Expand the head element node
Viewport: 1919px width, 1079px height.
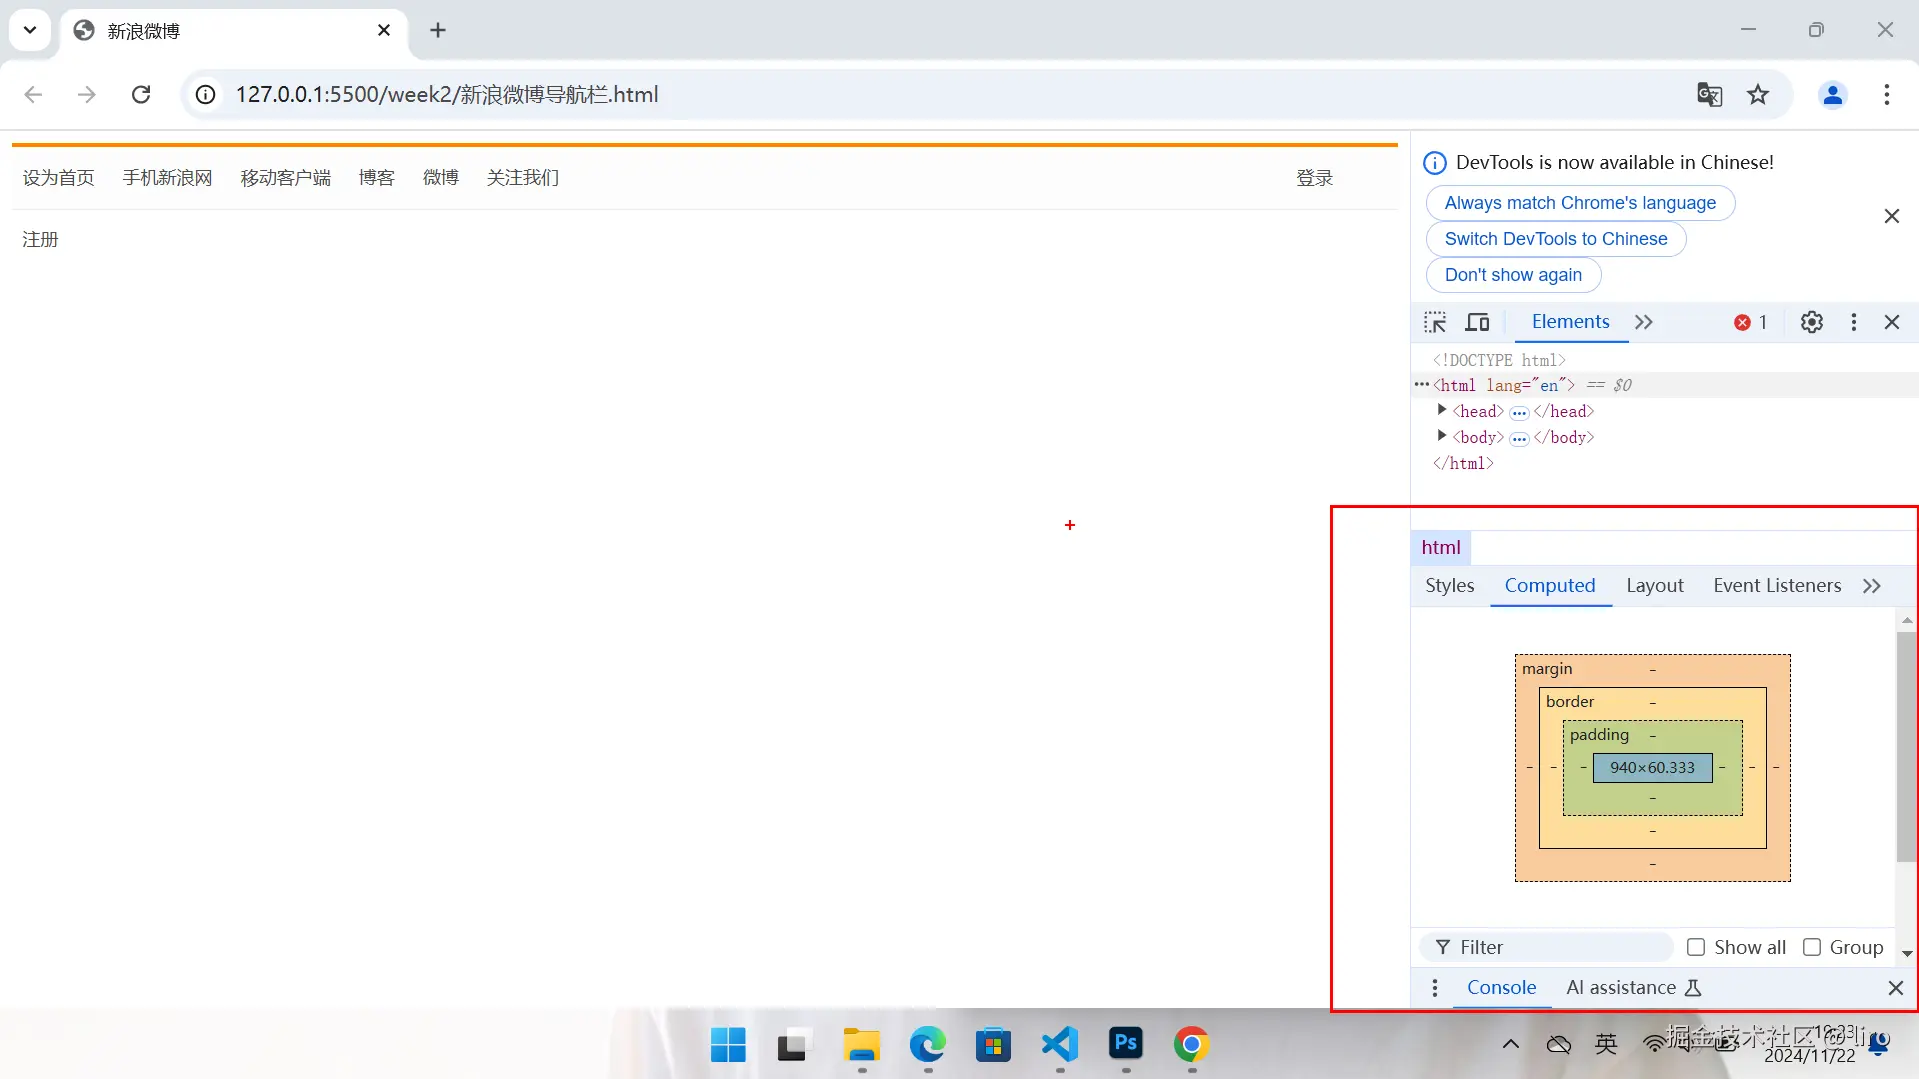click(1441, 410)
